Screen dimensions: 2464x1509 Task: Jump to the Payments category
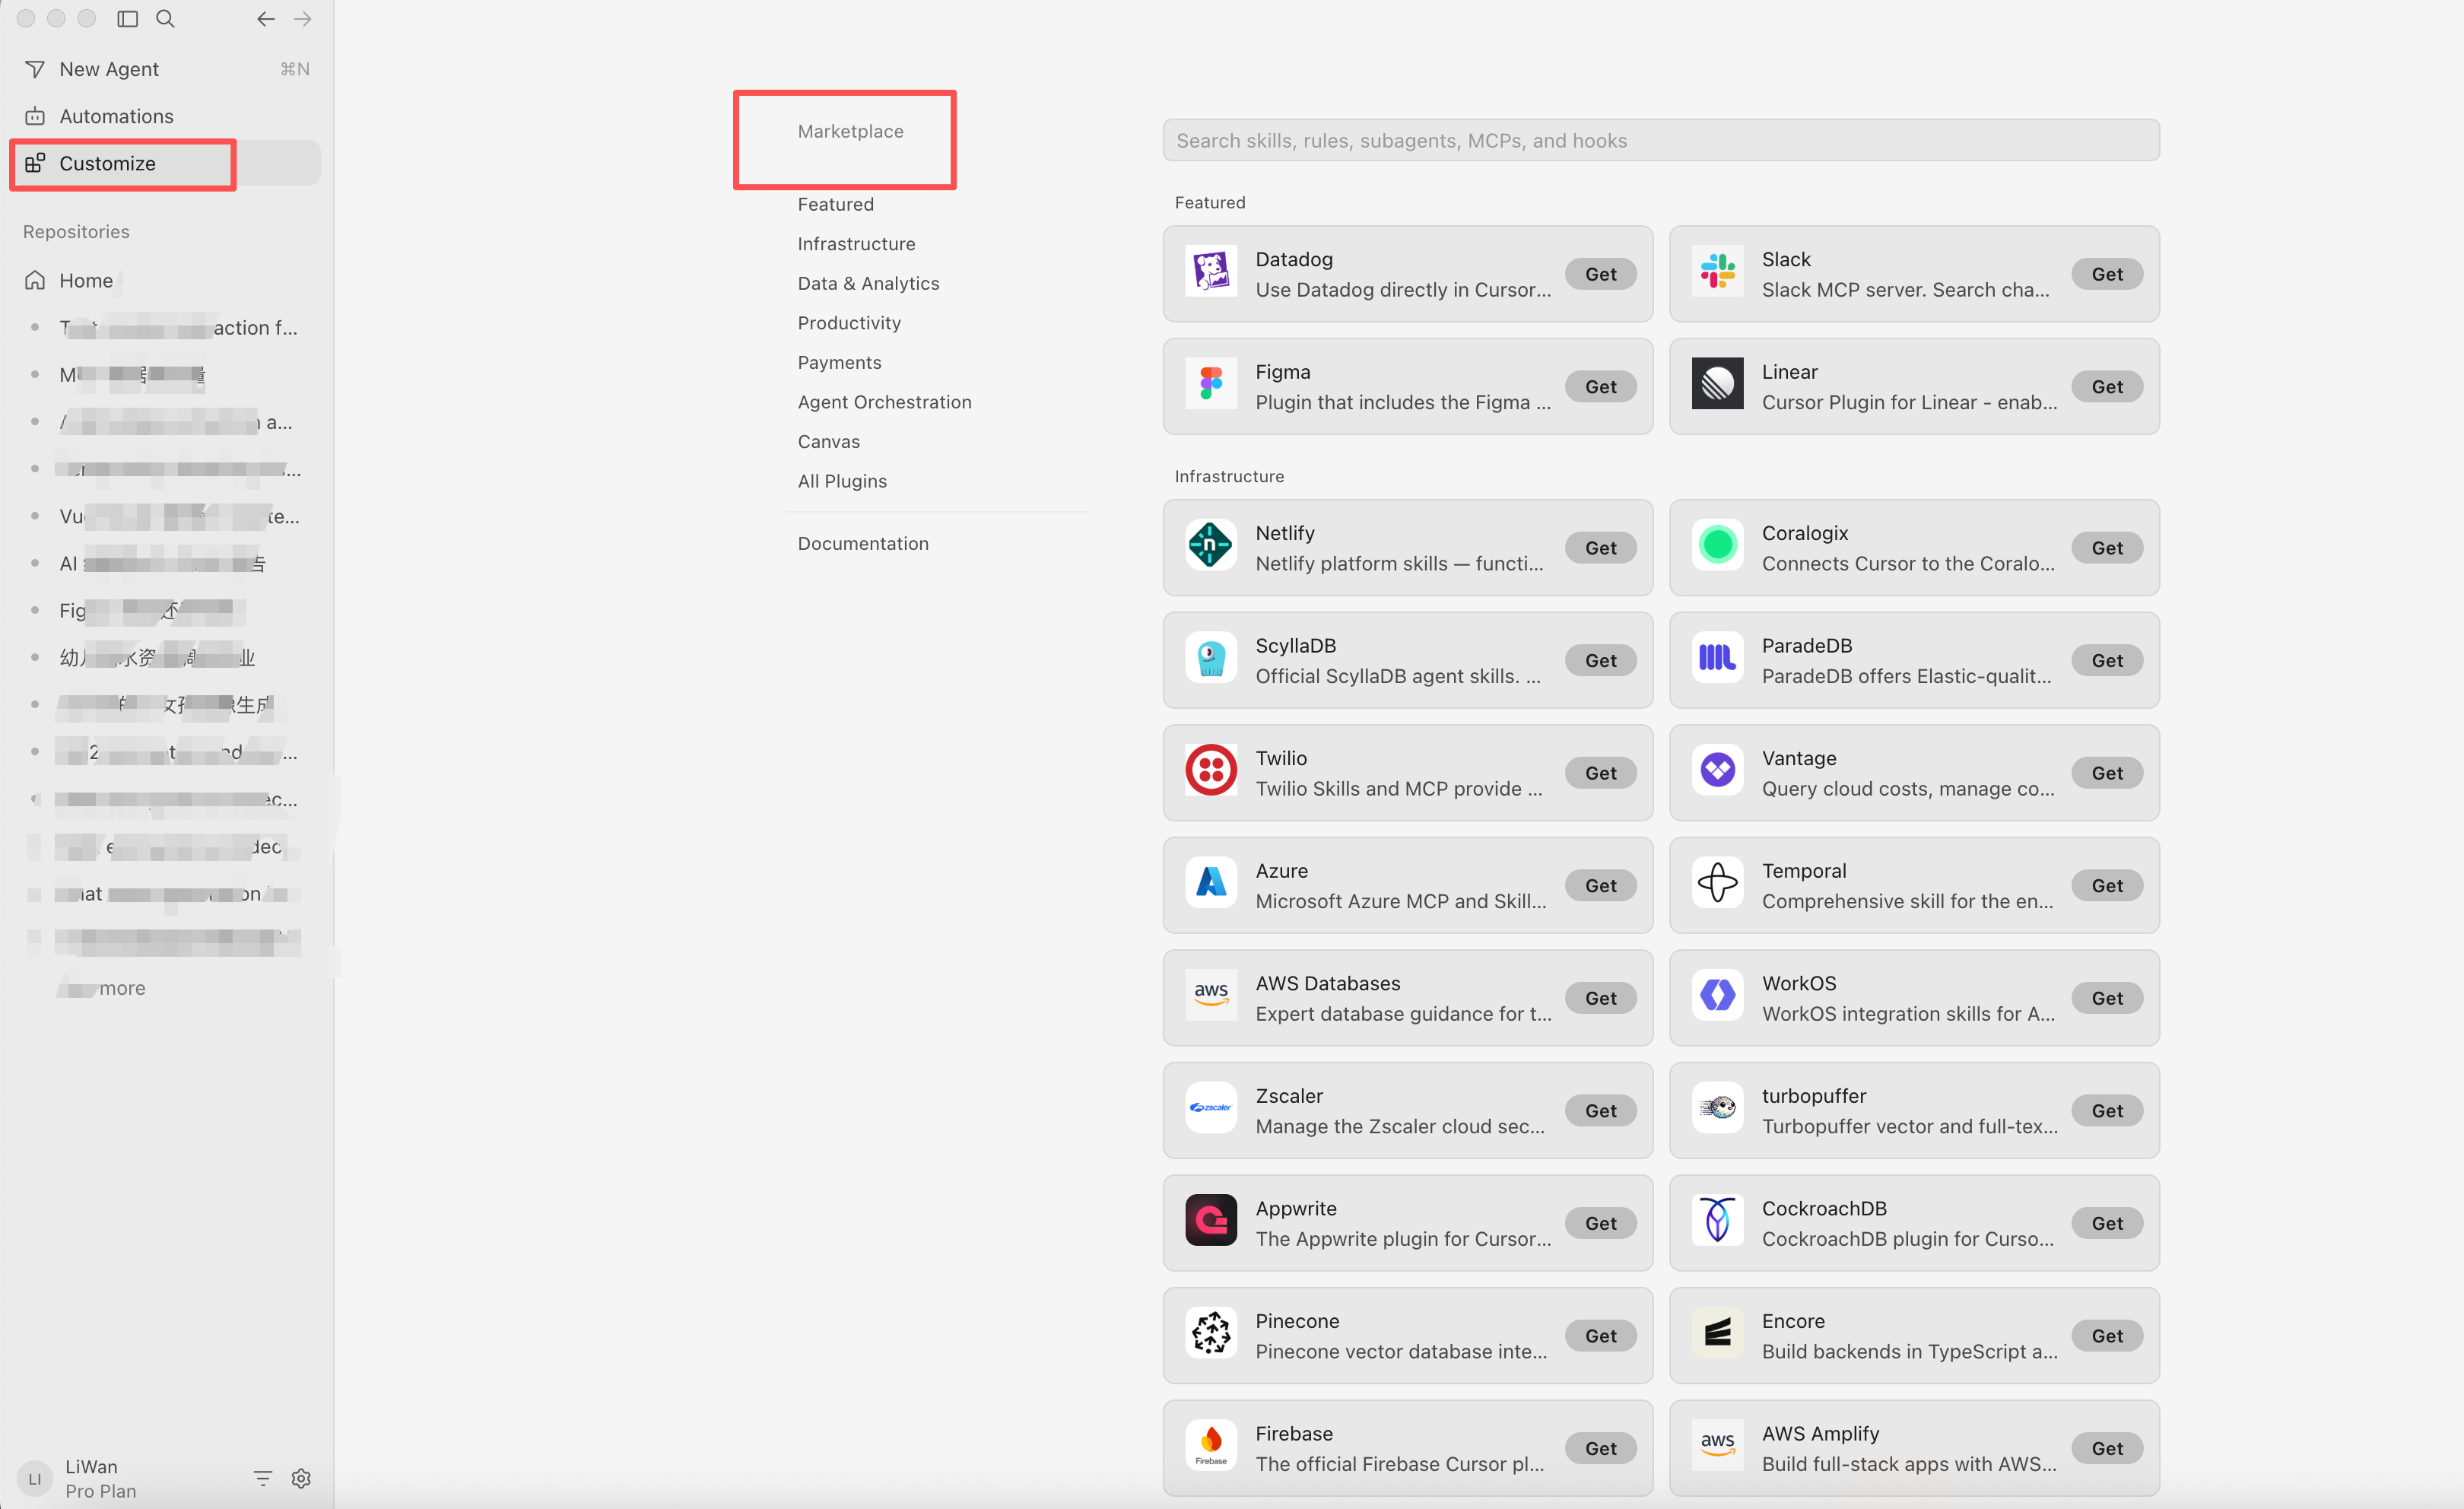click(x=839, y=362)
